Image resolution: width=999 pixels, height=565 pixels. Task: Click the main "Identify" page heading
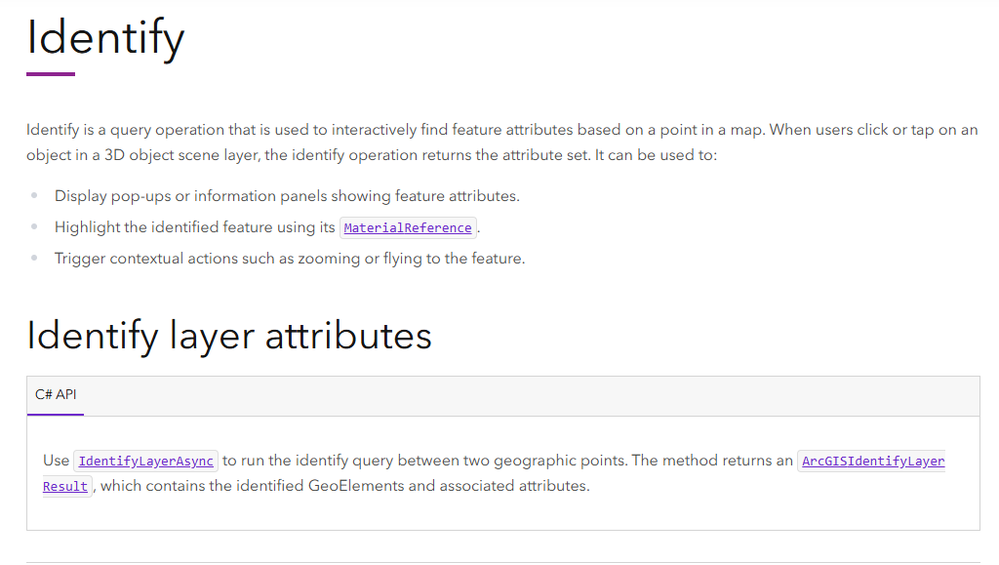click(x=105, y=39)
